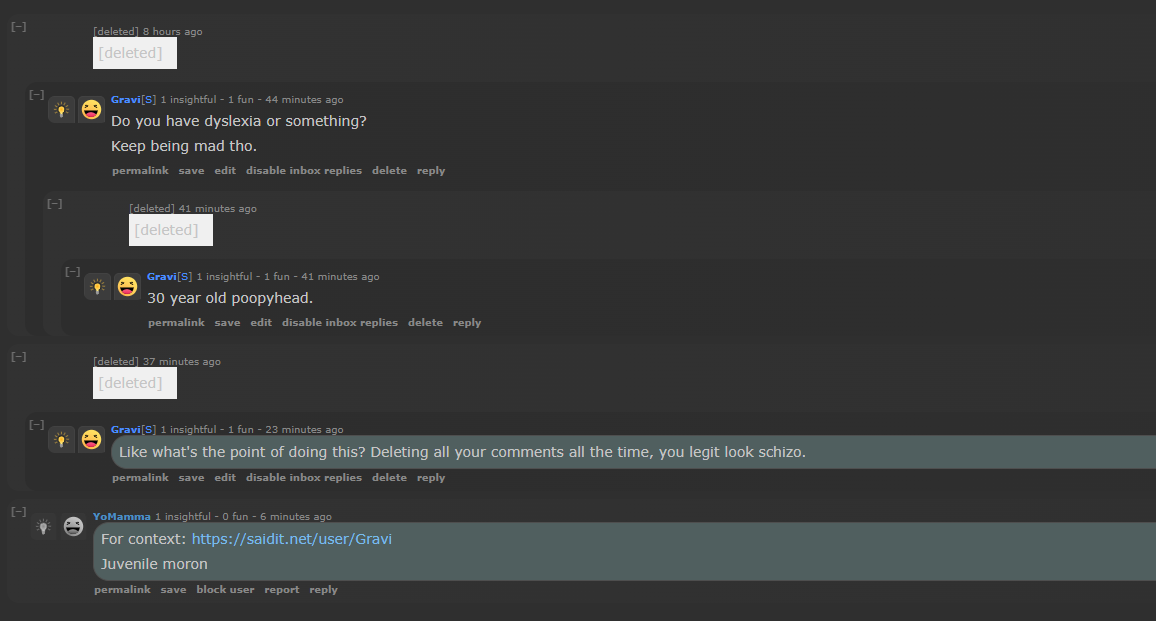Vote insightful on Gravi's dyslexia comment

62,110
